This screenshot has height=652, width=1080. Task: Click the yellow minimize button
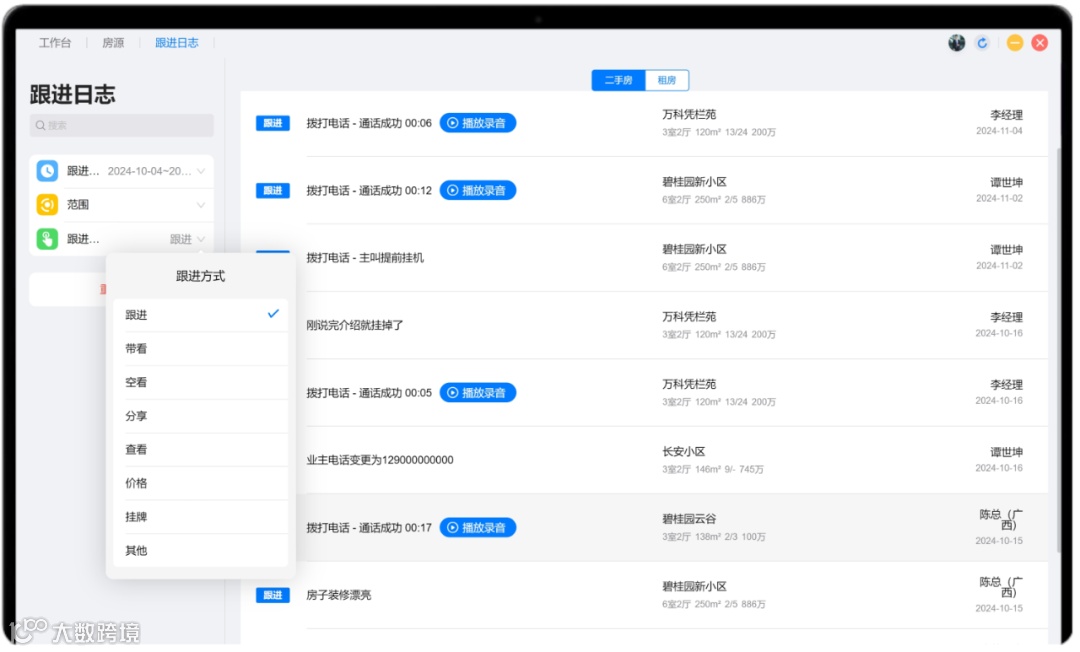(1014, 43)
